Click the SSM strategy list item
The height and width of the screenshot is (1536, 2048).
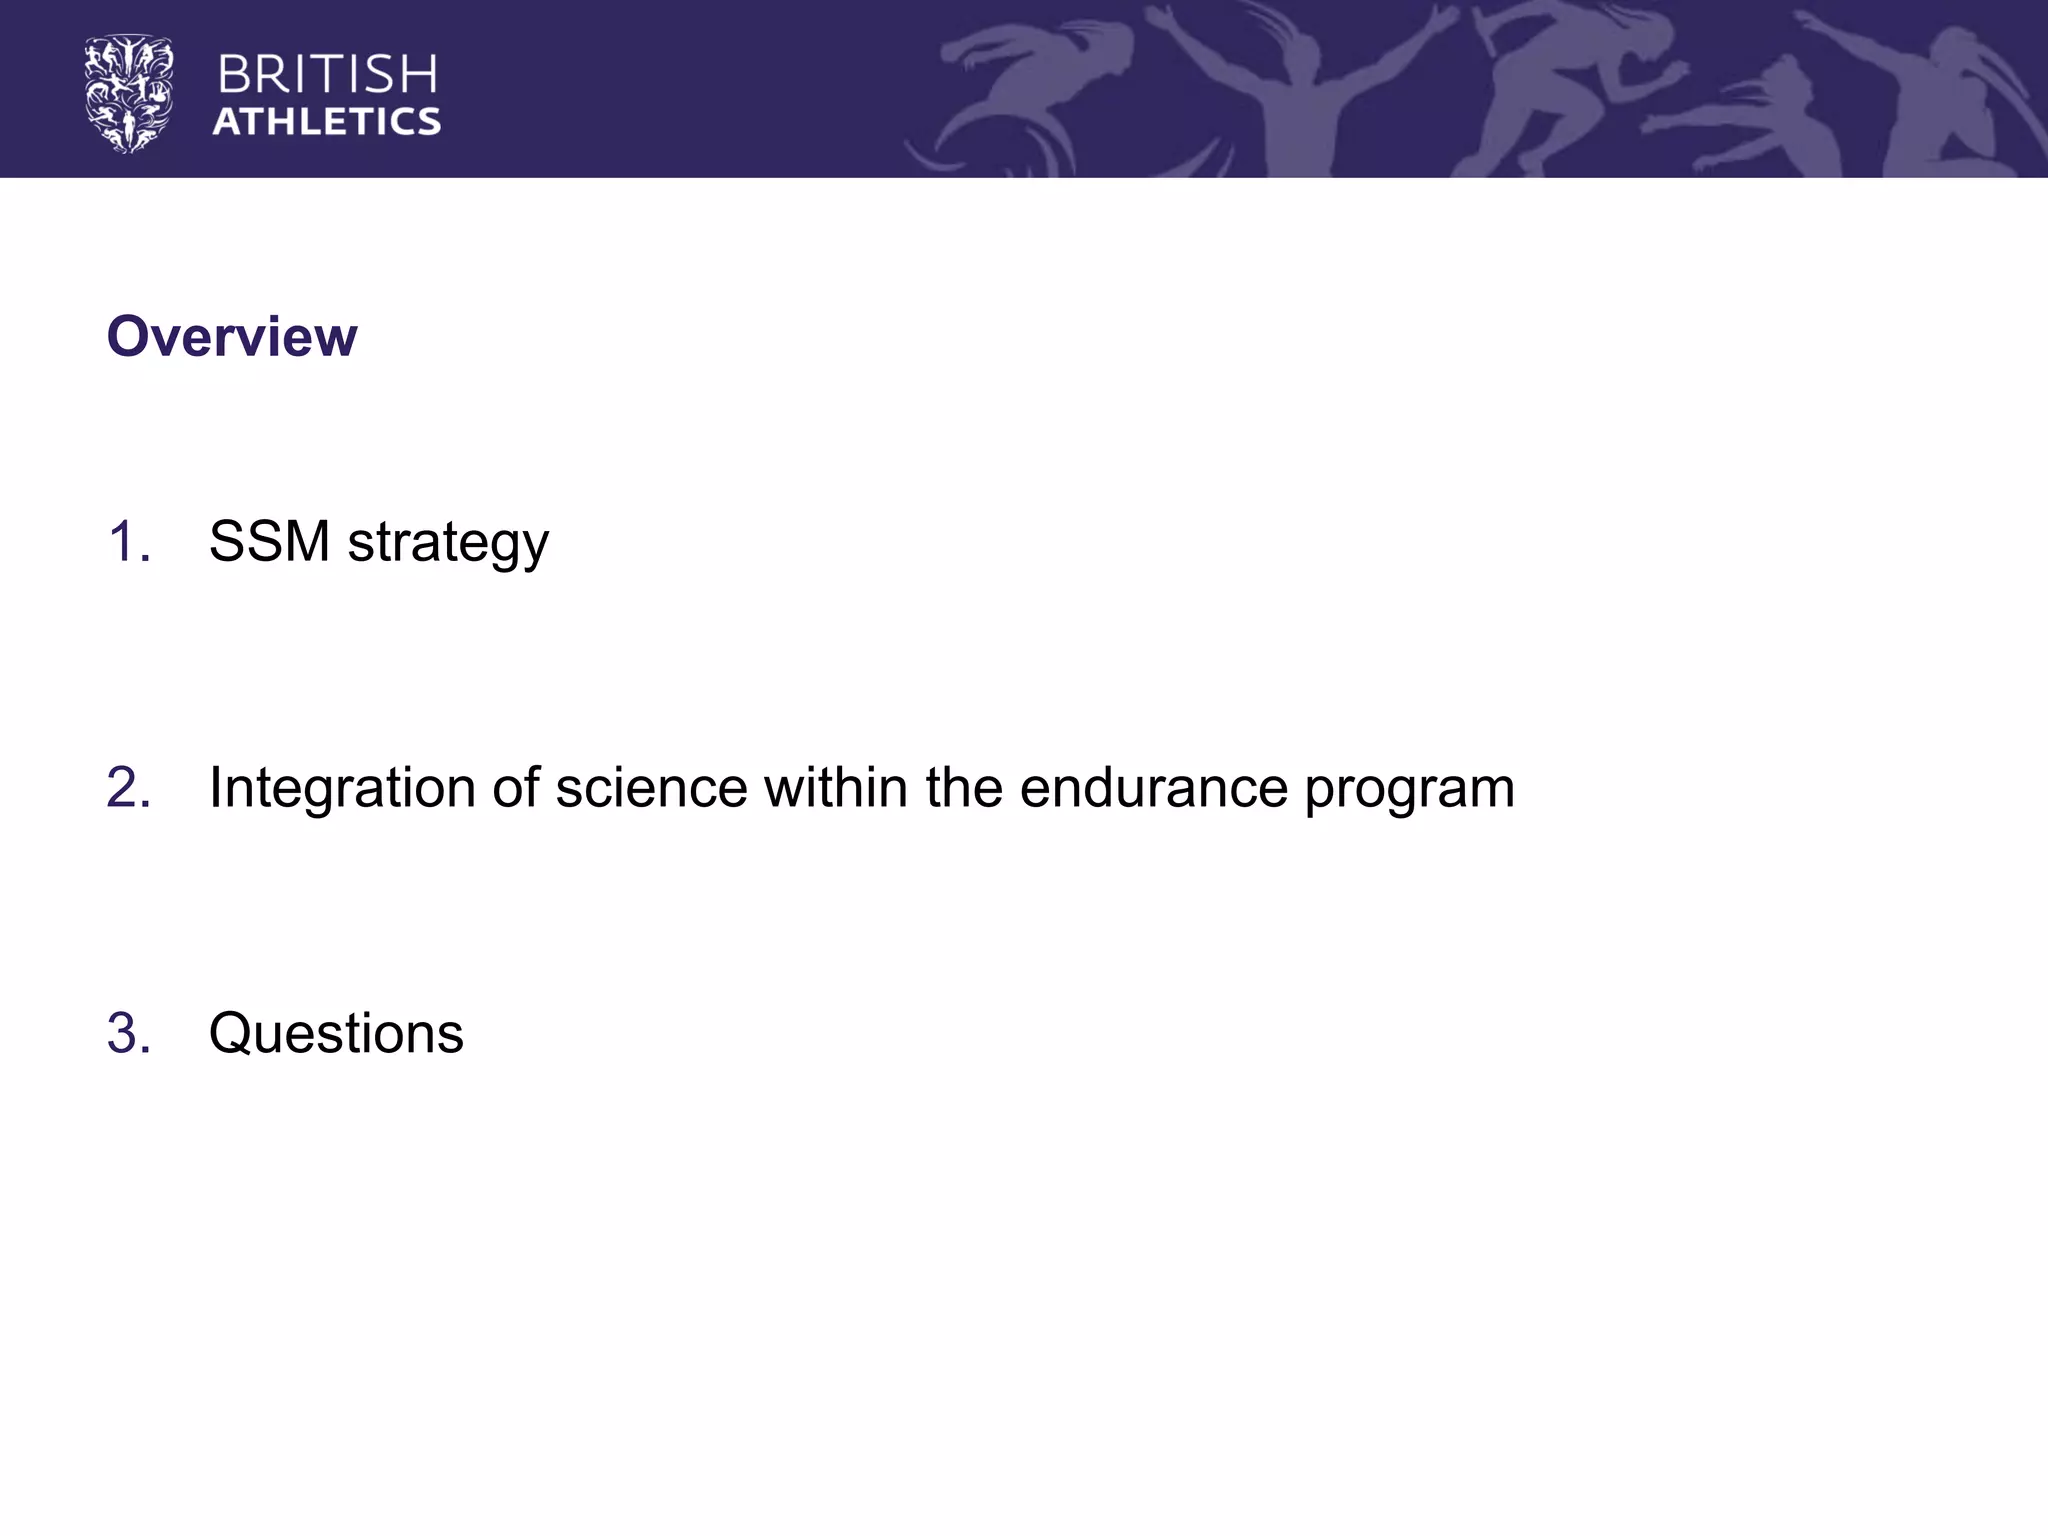pyautogui.click(x=378, y=542)
